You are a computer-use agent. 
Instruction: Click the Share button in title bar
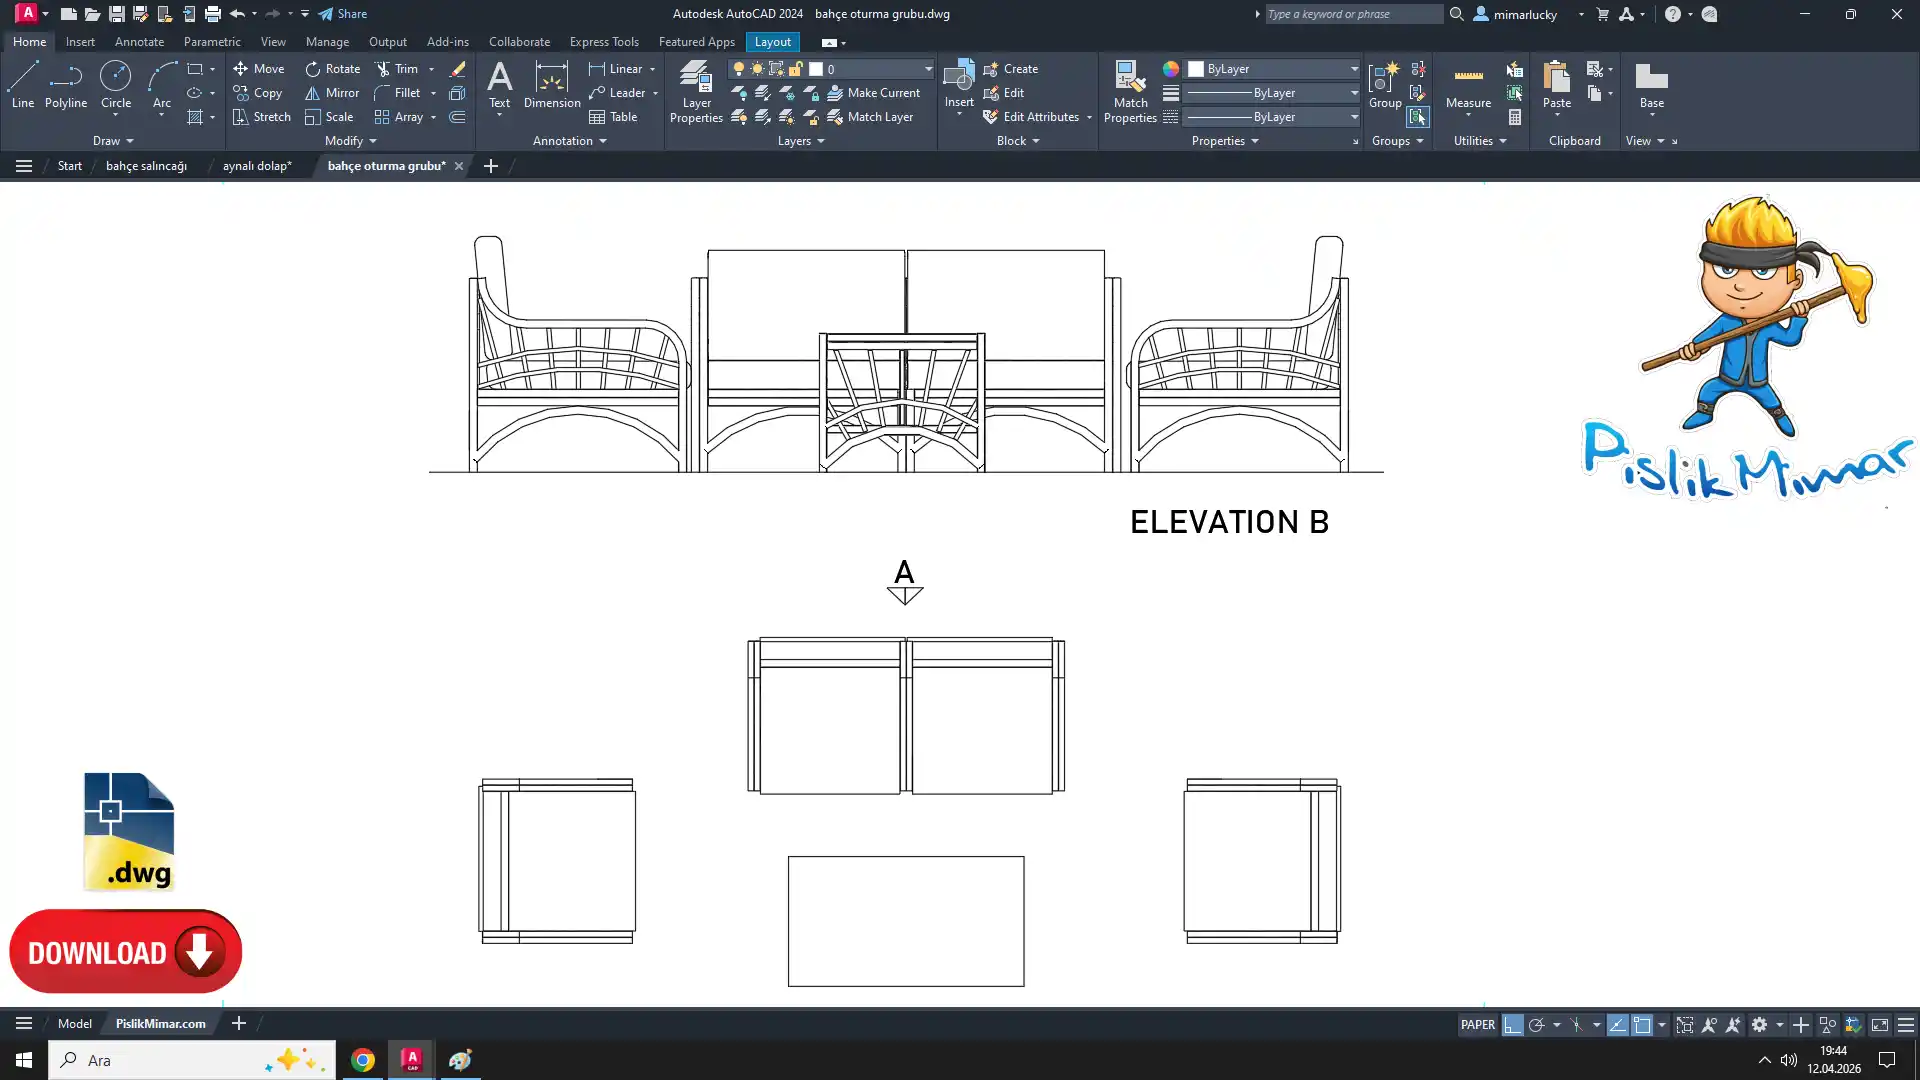coord(343,14)
